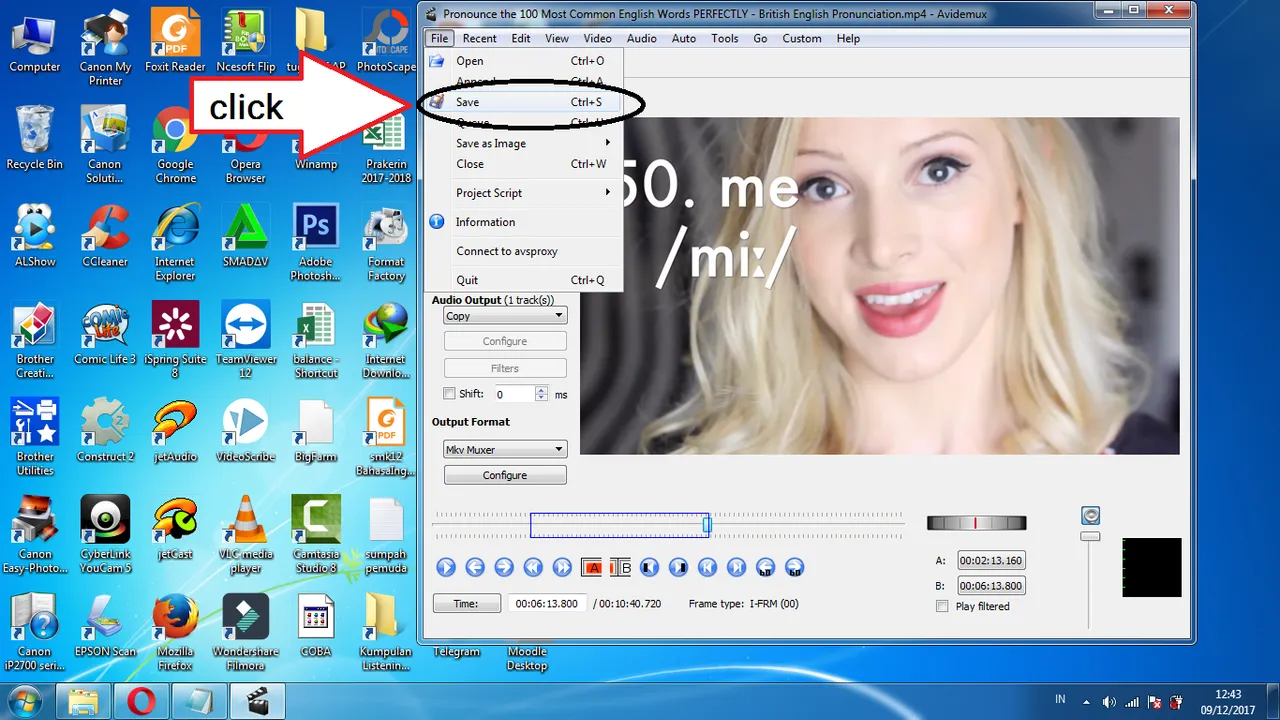Screen dimensions: 1280x720
Task: Click the timeline slider handle
Action: [707, 524]
